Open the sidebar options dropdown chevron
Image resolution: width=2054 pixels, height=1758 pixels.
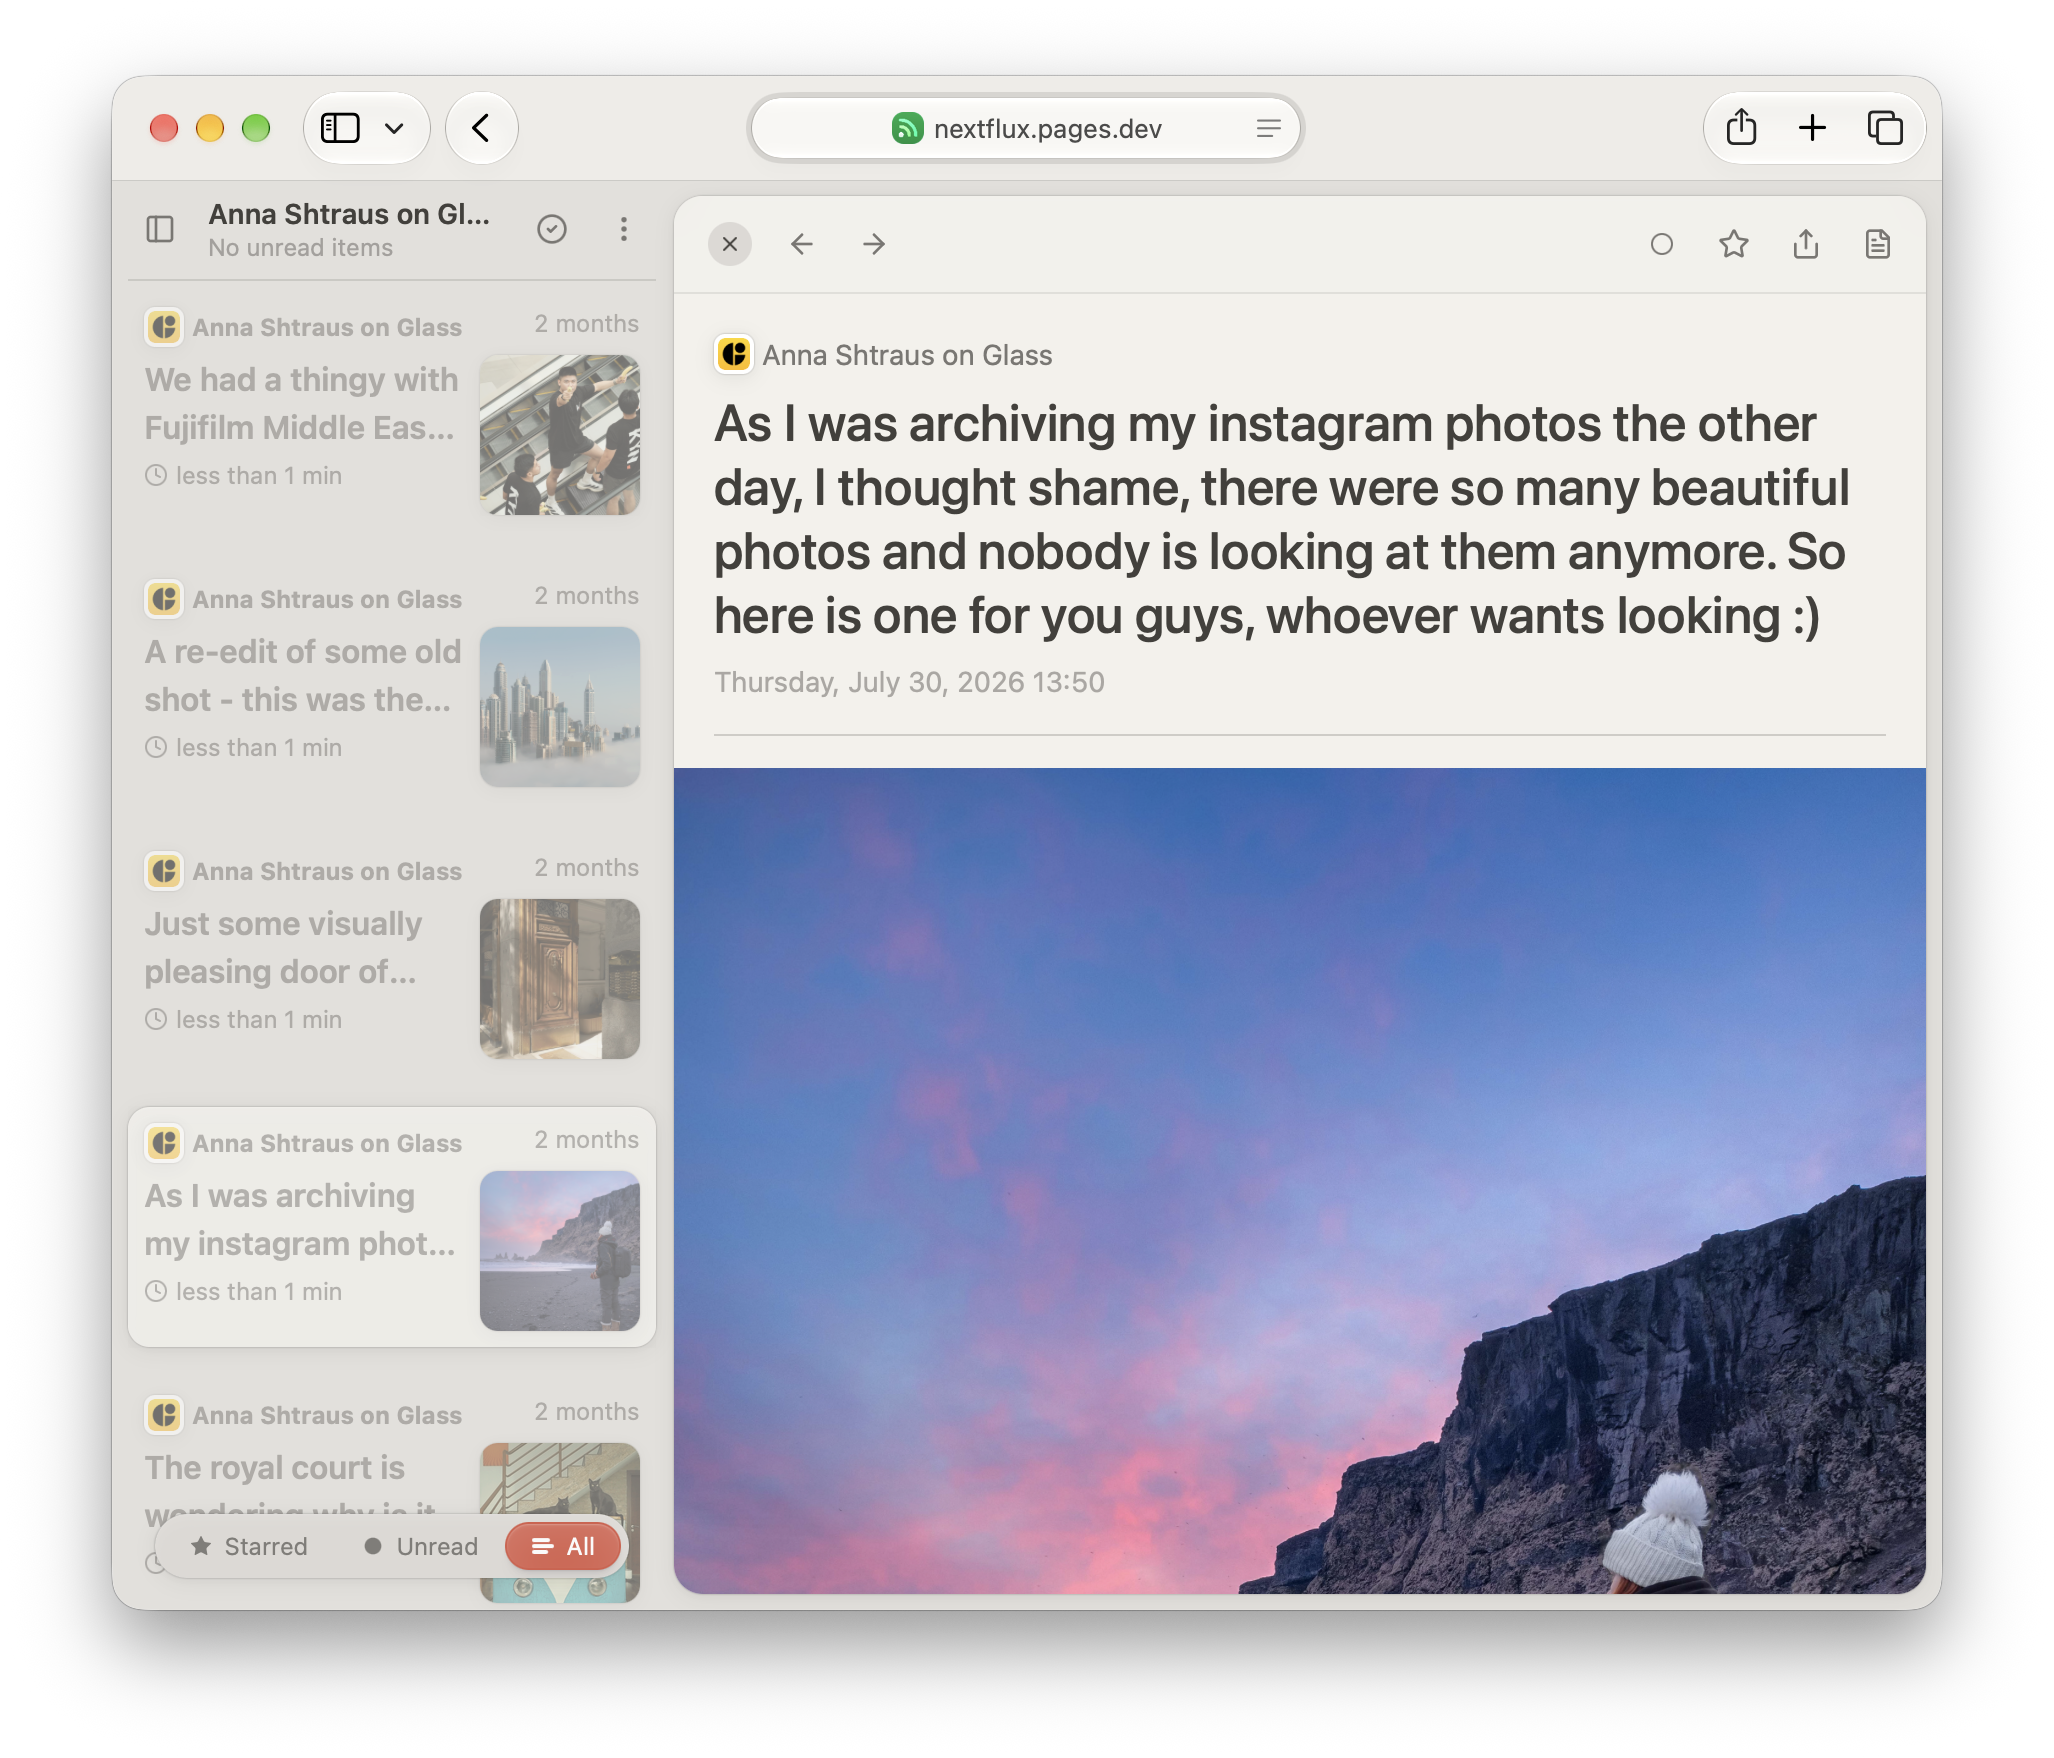[395, 128]
